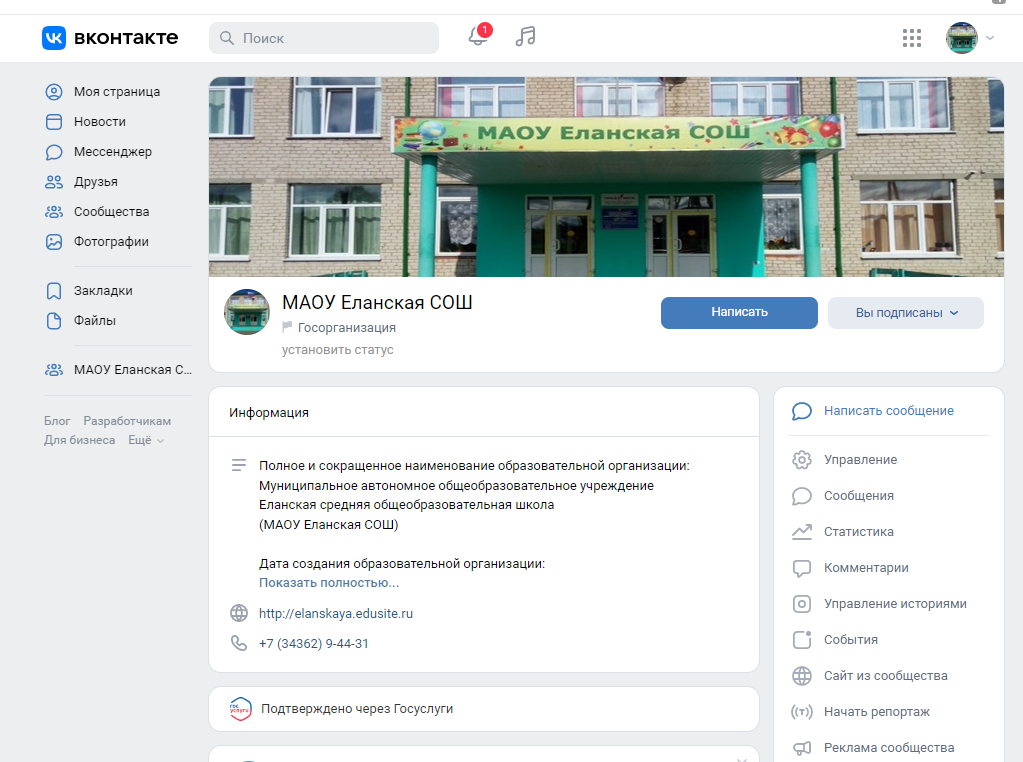Click the МАОУ Еланская СОШ title
The width and height of the screenshot is (1023, 762).
[x=377, y=303]
